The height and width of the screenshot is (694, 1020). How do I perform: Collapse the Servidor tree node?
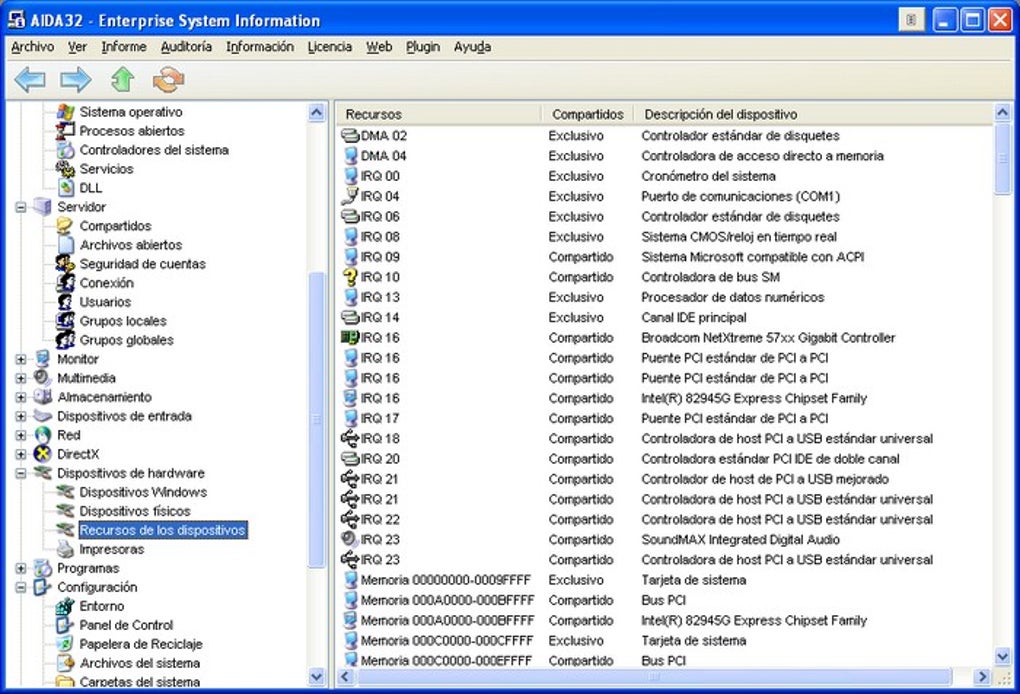pos(21,207)
